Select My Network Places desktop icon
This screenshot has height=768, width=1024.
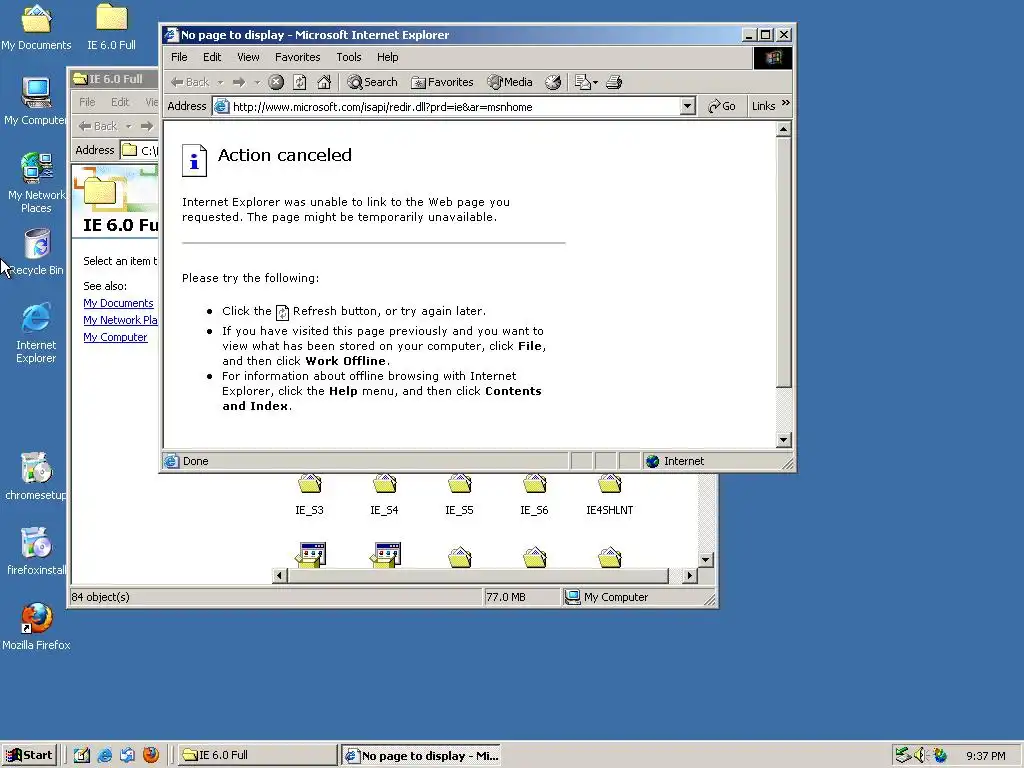(x=36, y=183)
